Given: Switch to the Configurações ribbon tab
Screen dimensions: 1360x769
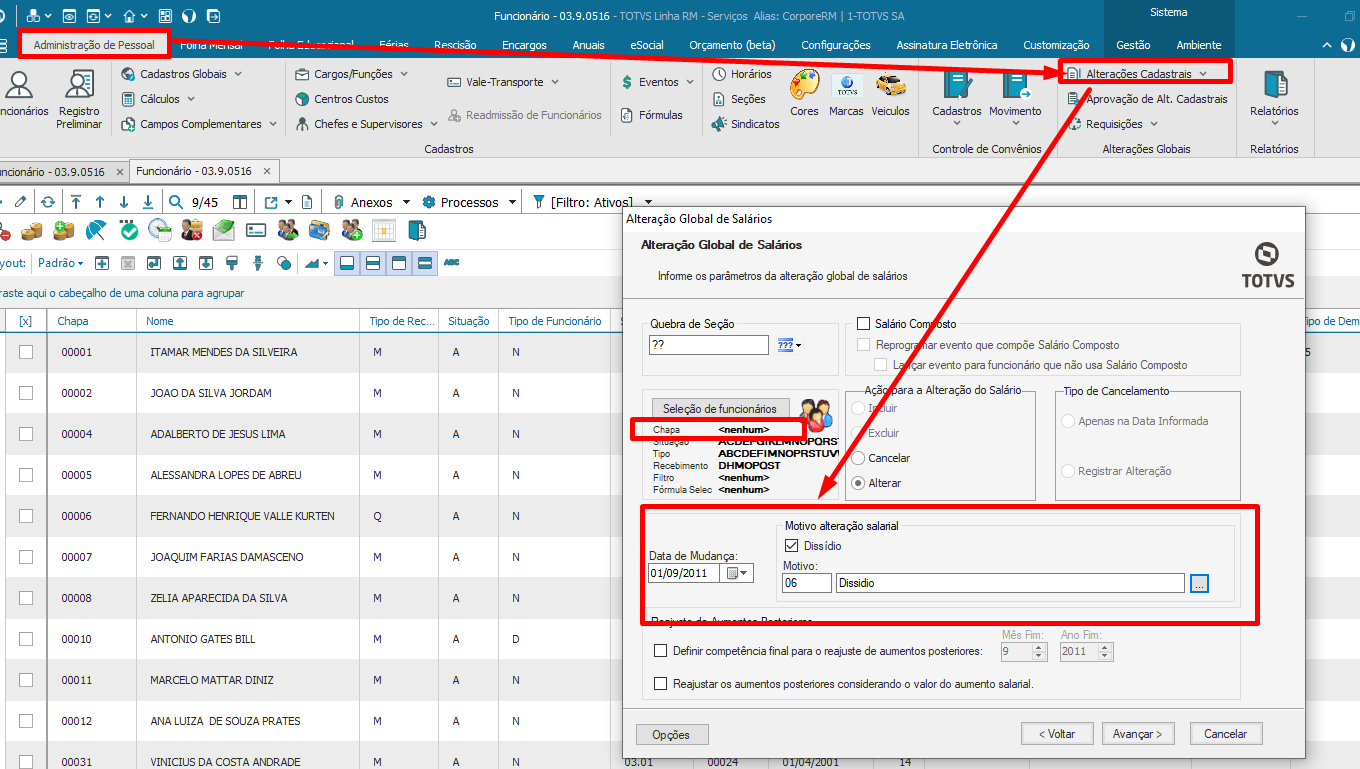Looking at the screenshot, I should pyautogui.click(x=836, y=45).
